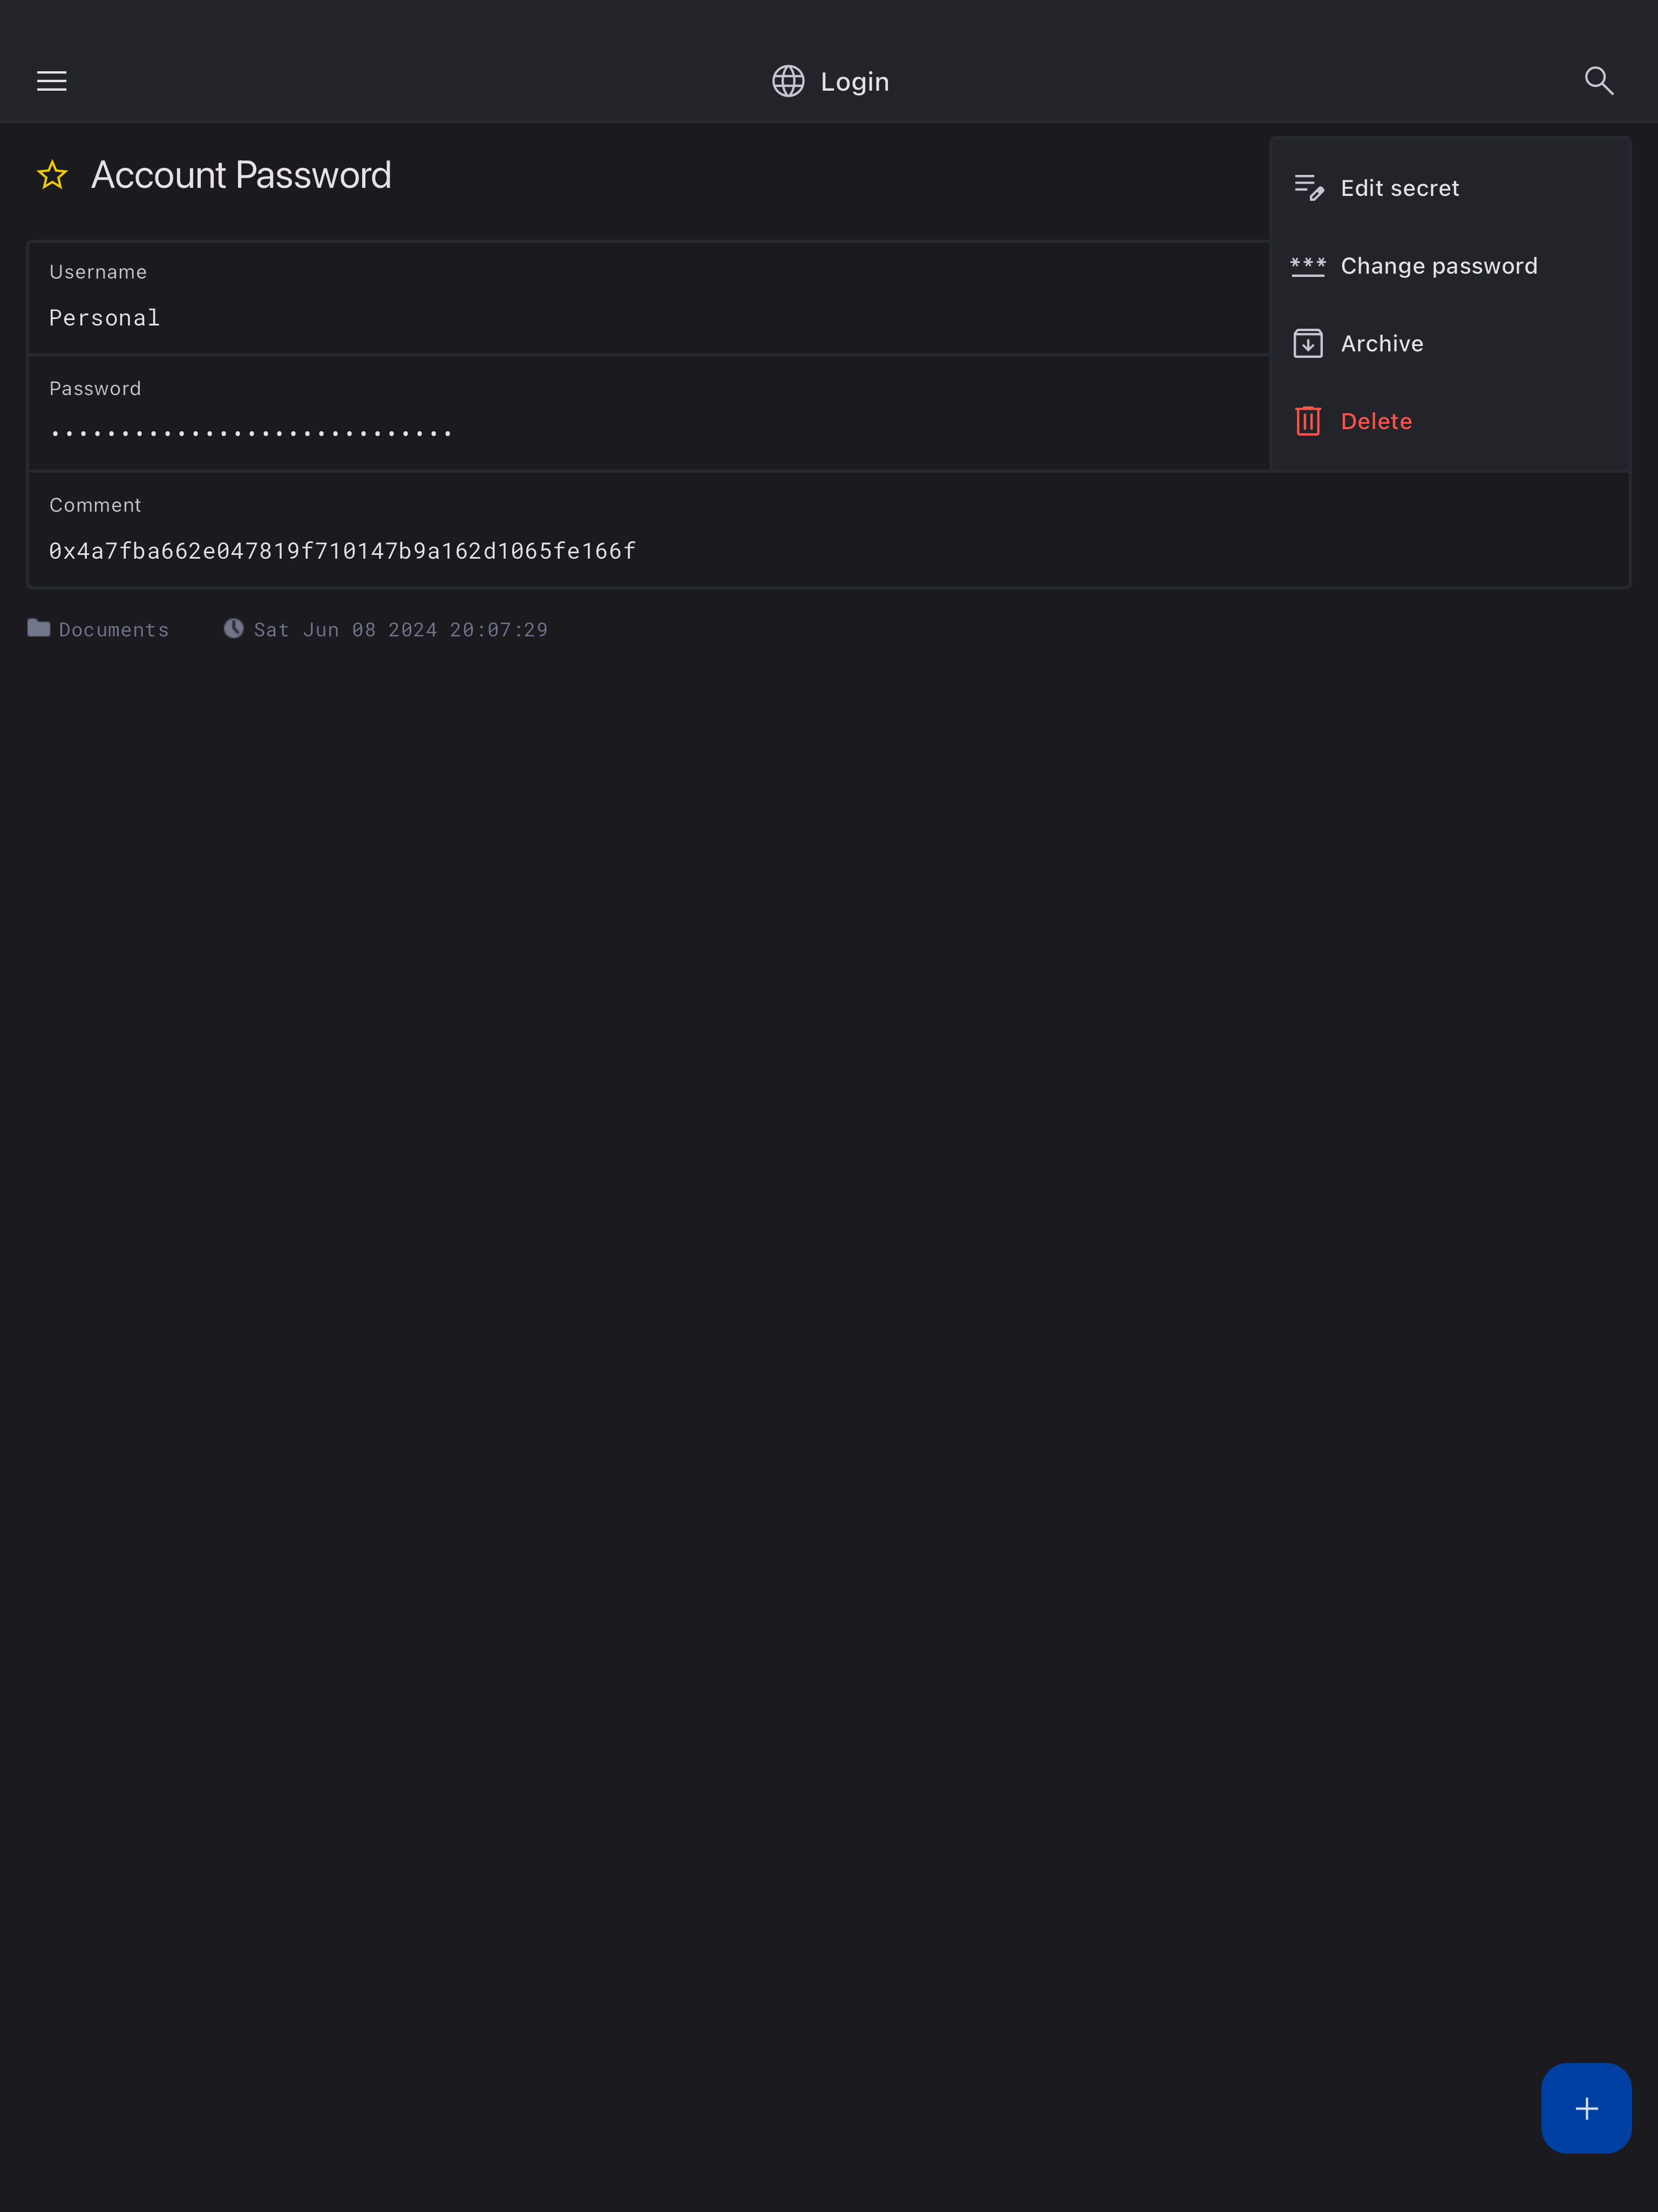Click the masked Password field dots
The height and width of the screenshot is (2212, 1658).
coord(251,434)
